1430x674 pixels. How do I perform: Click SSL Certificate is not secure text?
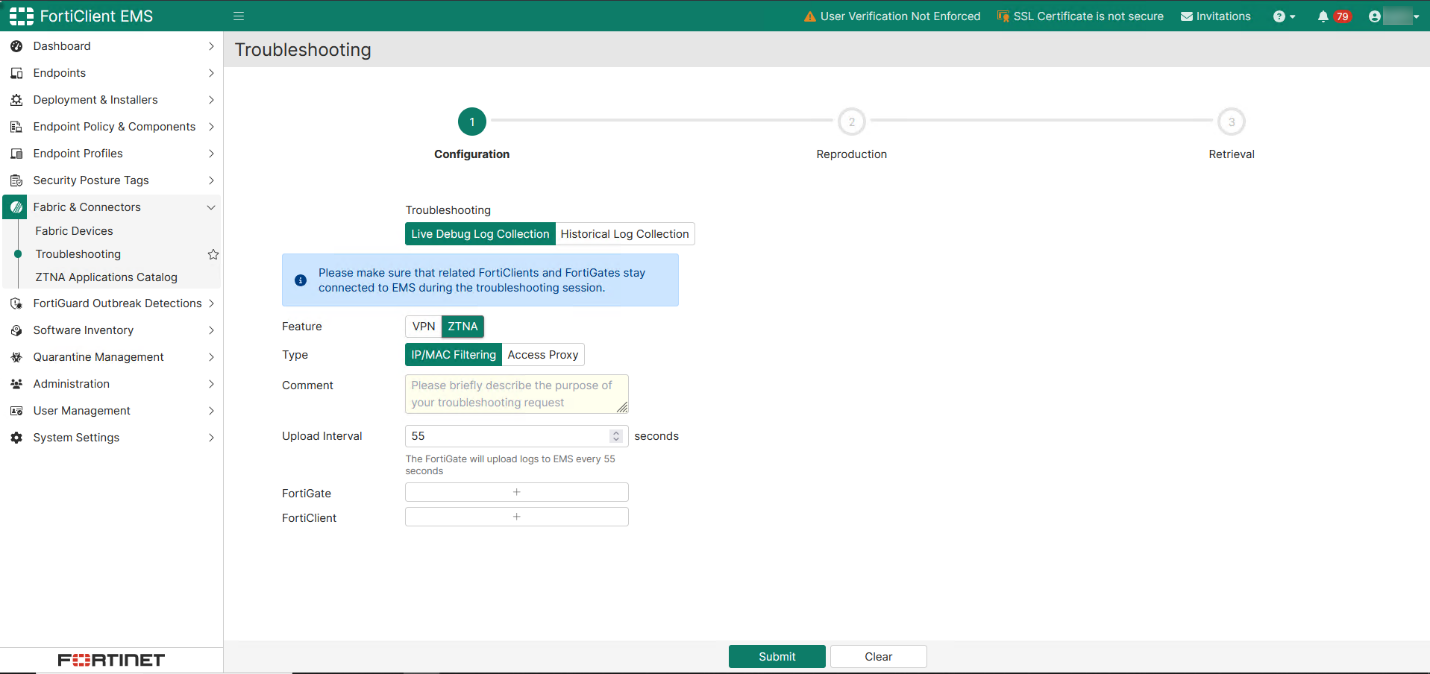point(1088,17)
